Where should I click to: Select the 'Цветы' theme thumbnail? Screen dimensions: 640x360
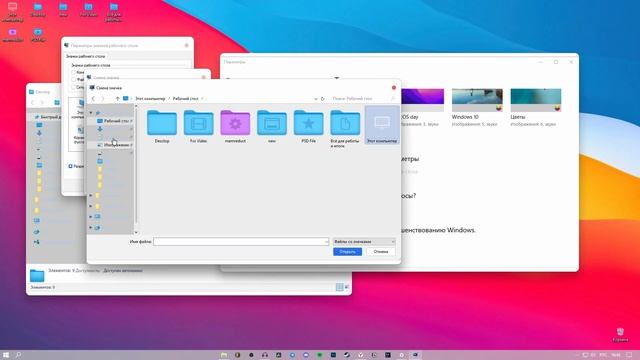tap(536, 100)
